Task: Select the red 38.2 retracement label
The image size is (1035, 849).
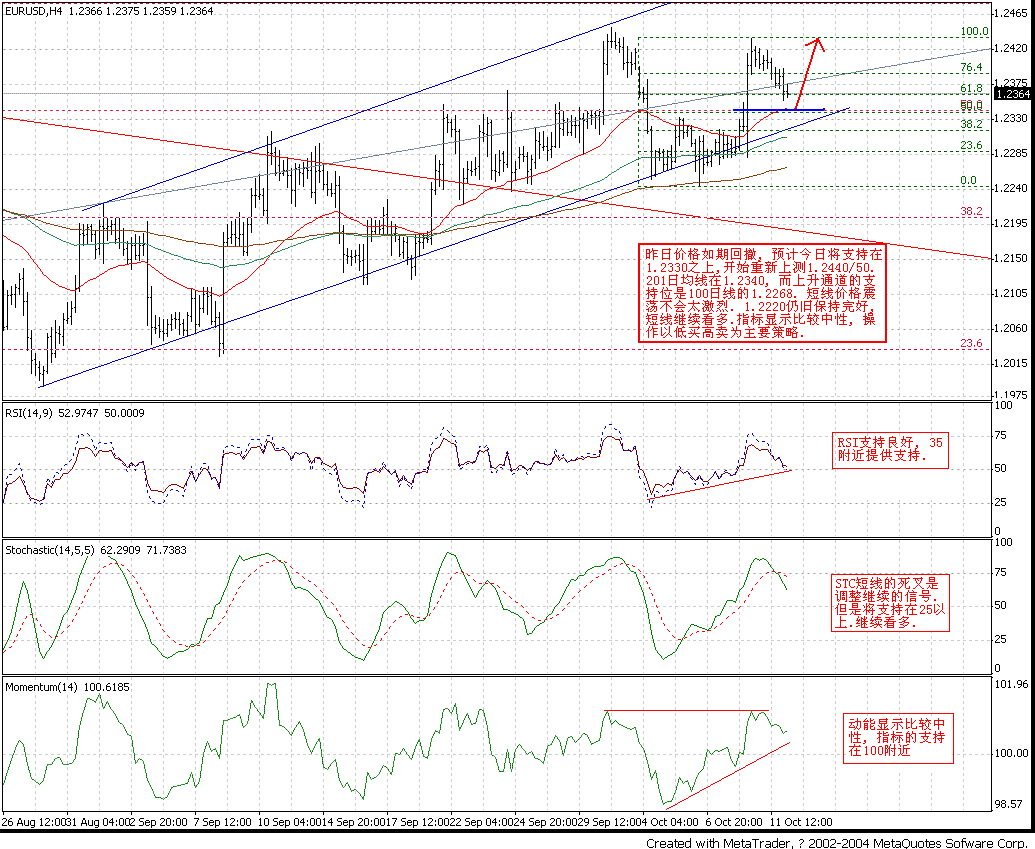Action: (x=971, y=211)
